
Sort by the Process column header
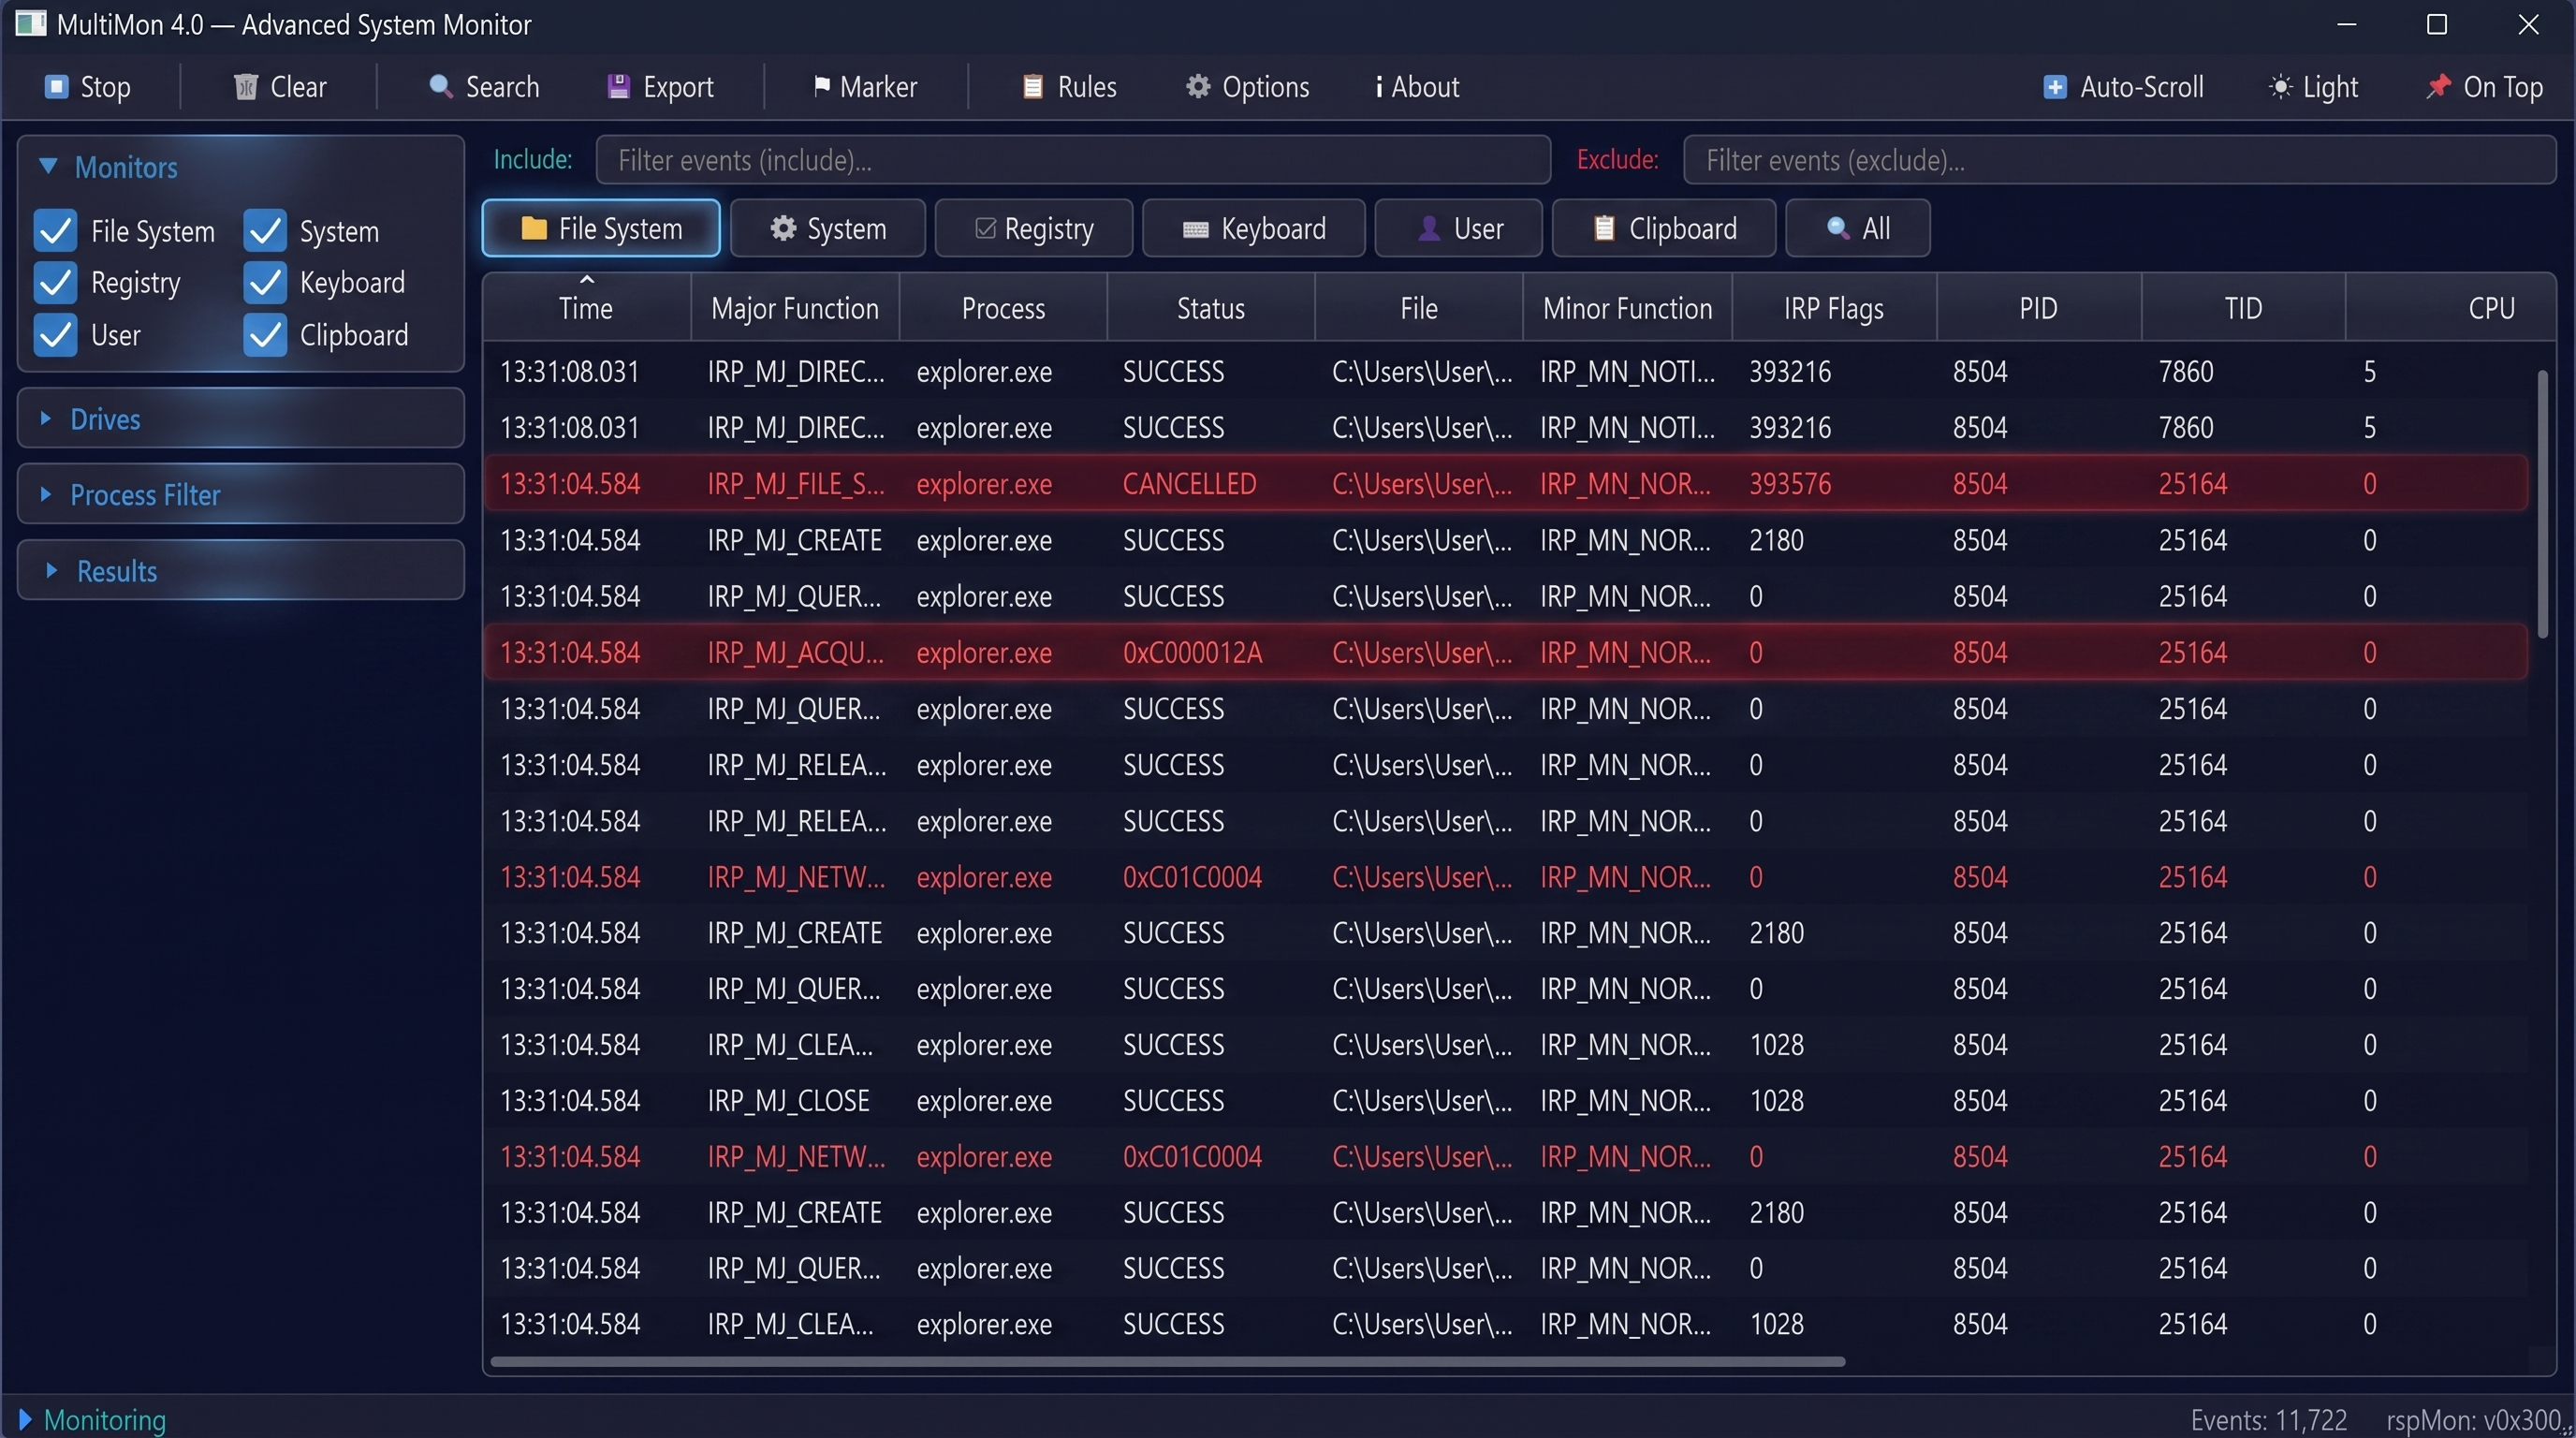[1003, 308]
